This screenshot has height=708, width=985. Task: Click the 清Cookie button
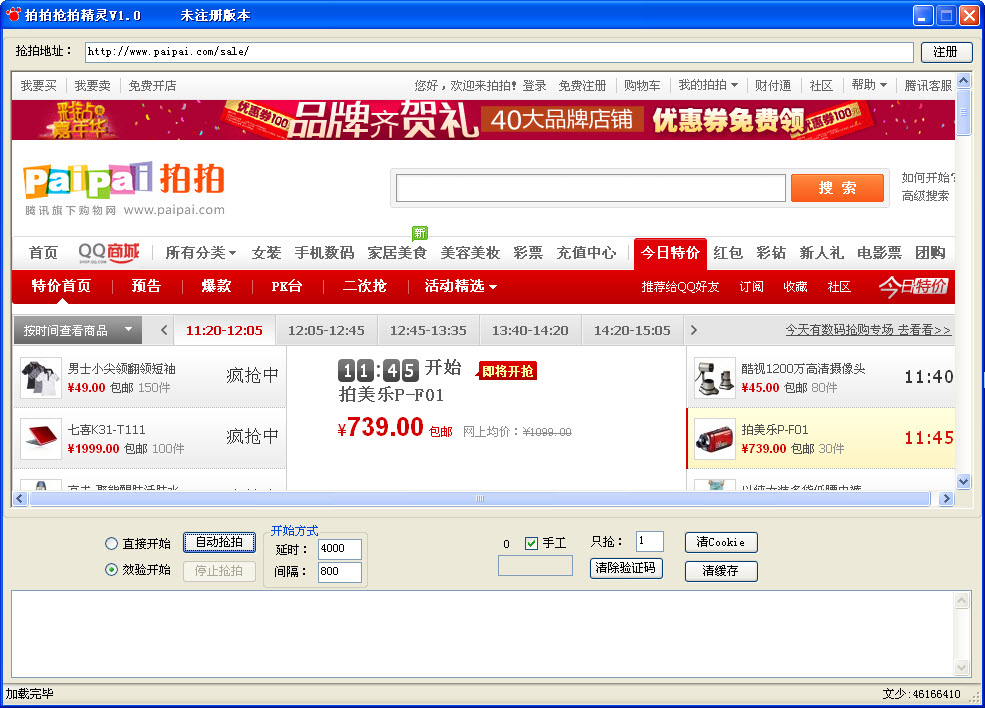[x=721, y=542]
